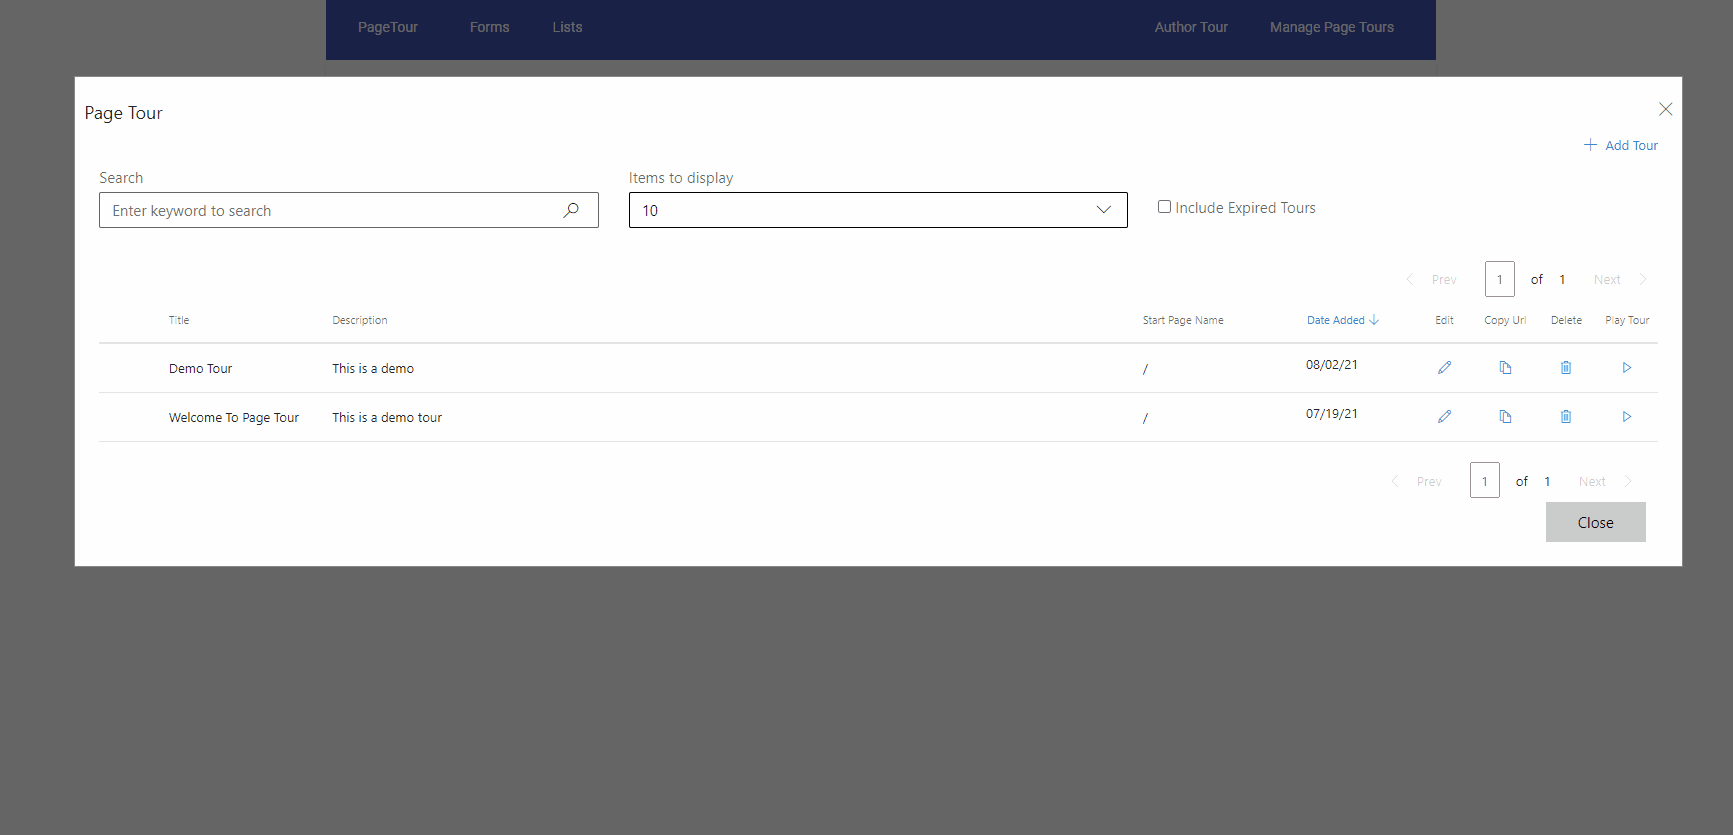Select the Demo Tour title text

pos(200,368)
